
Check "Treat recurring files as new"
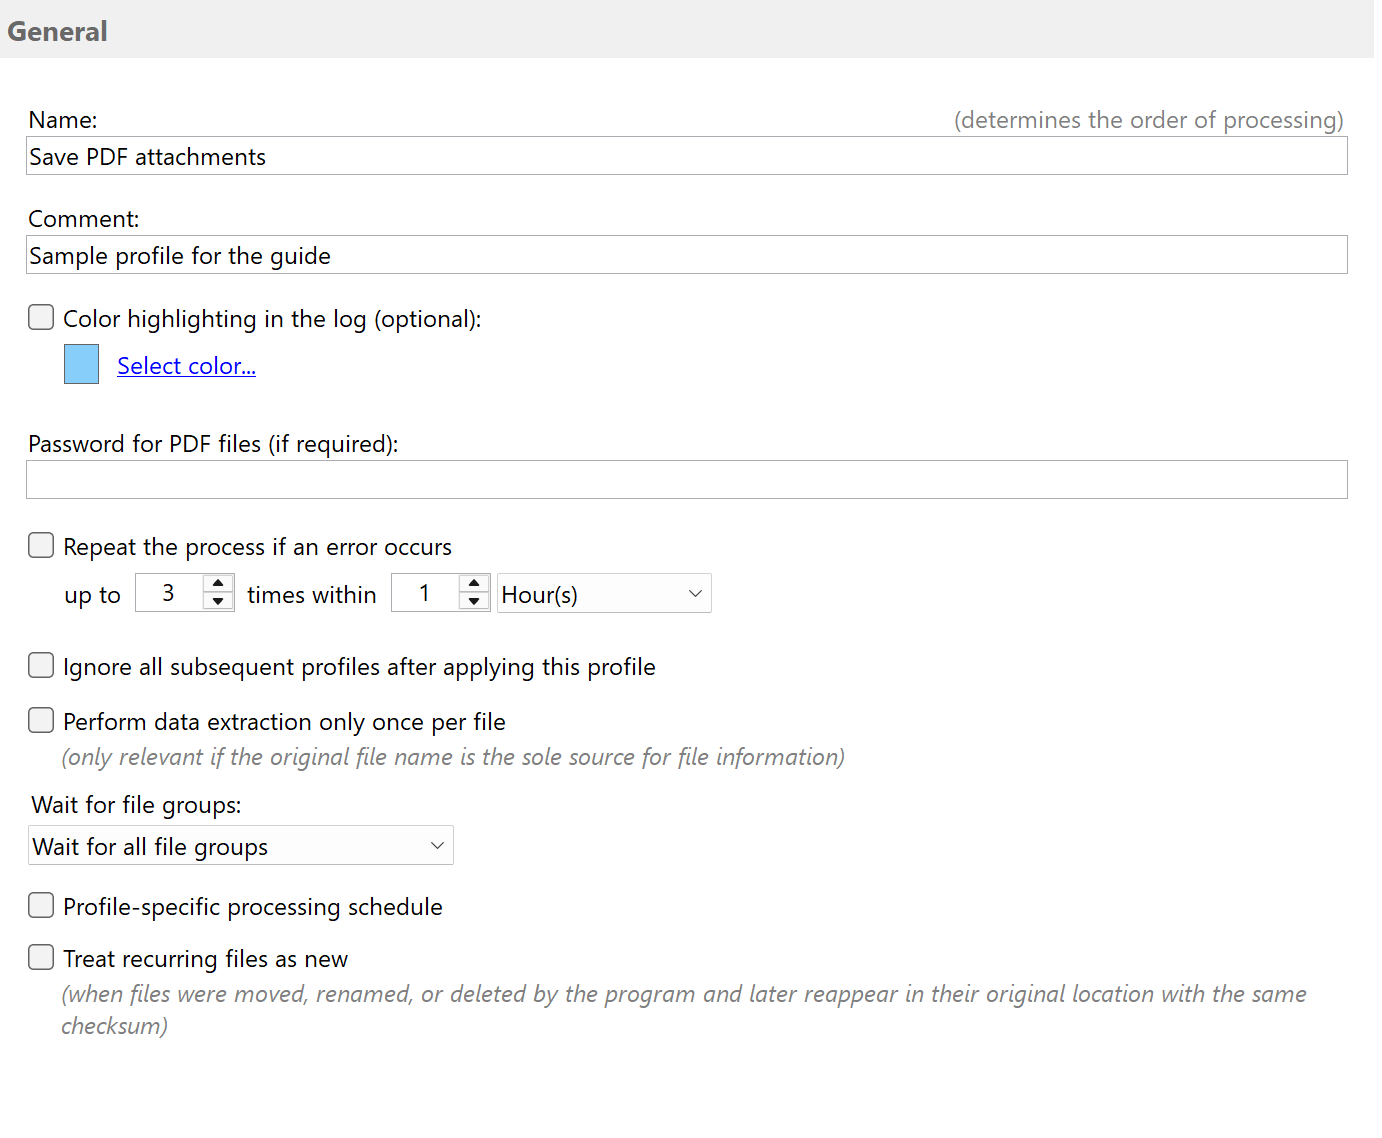(x=41, y=957)
